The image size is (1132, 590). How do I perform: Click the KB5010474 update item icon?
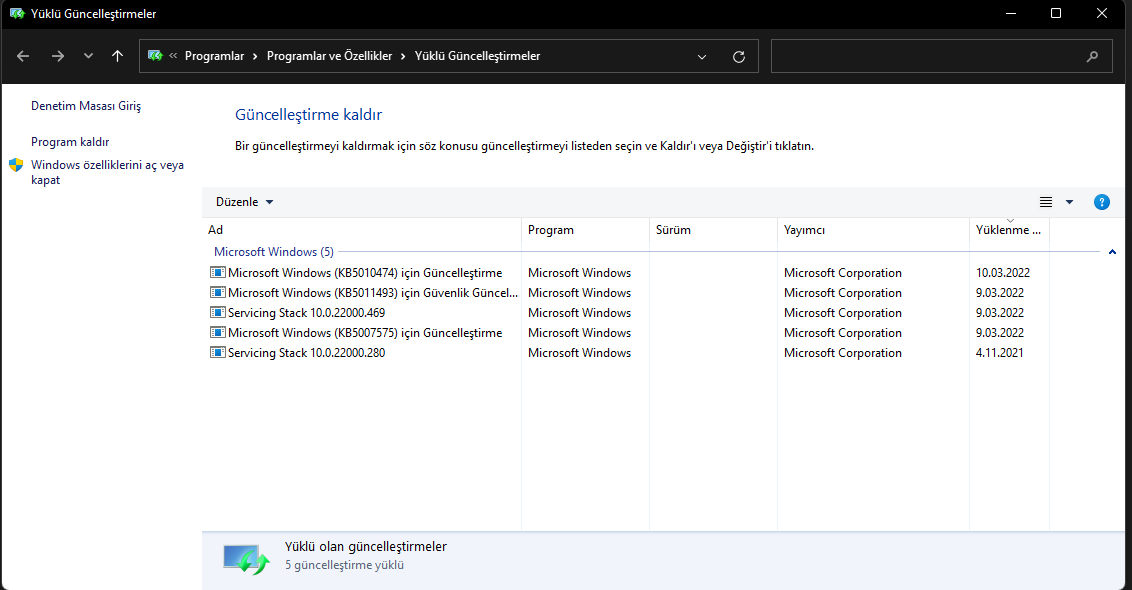tap(218, 273)
